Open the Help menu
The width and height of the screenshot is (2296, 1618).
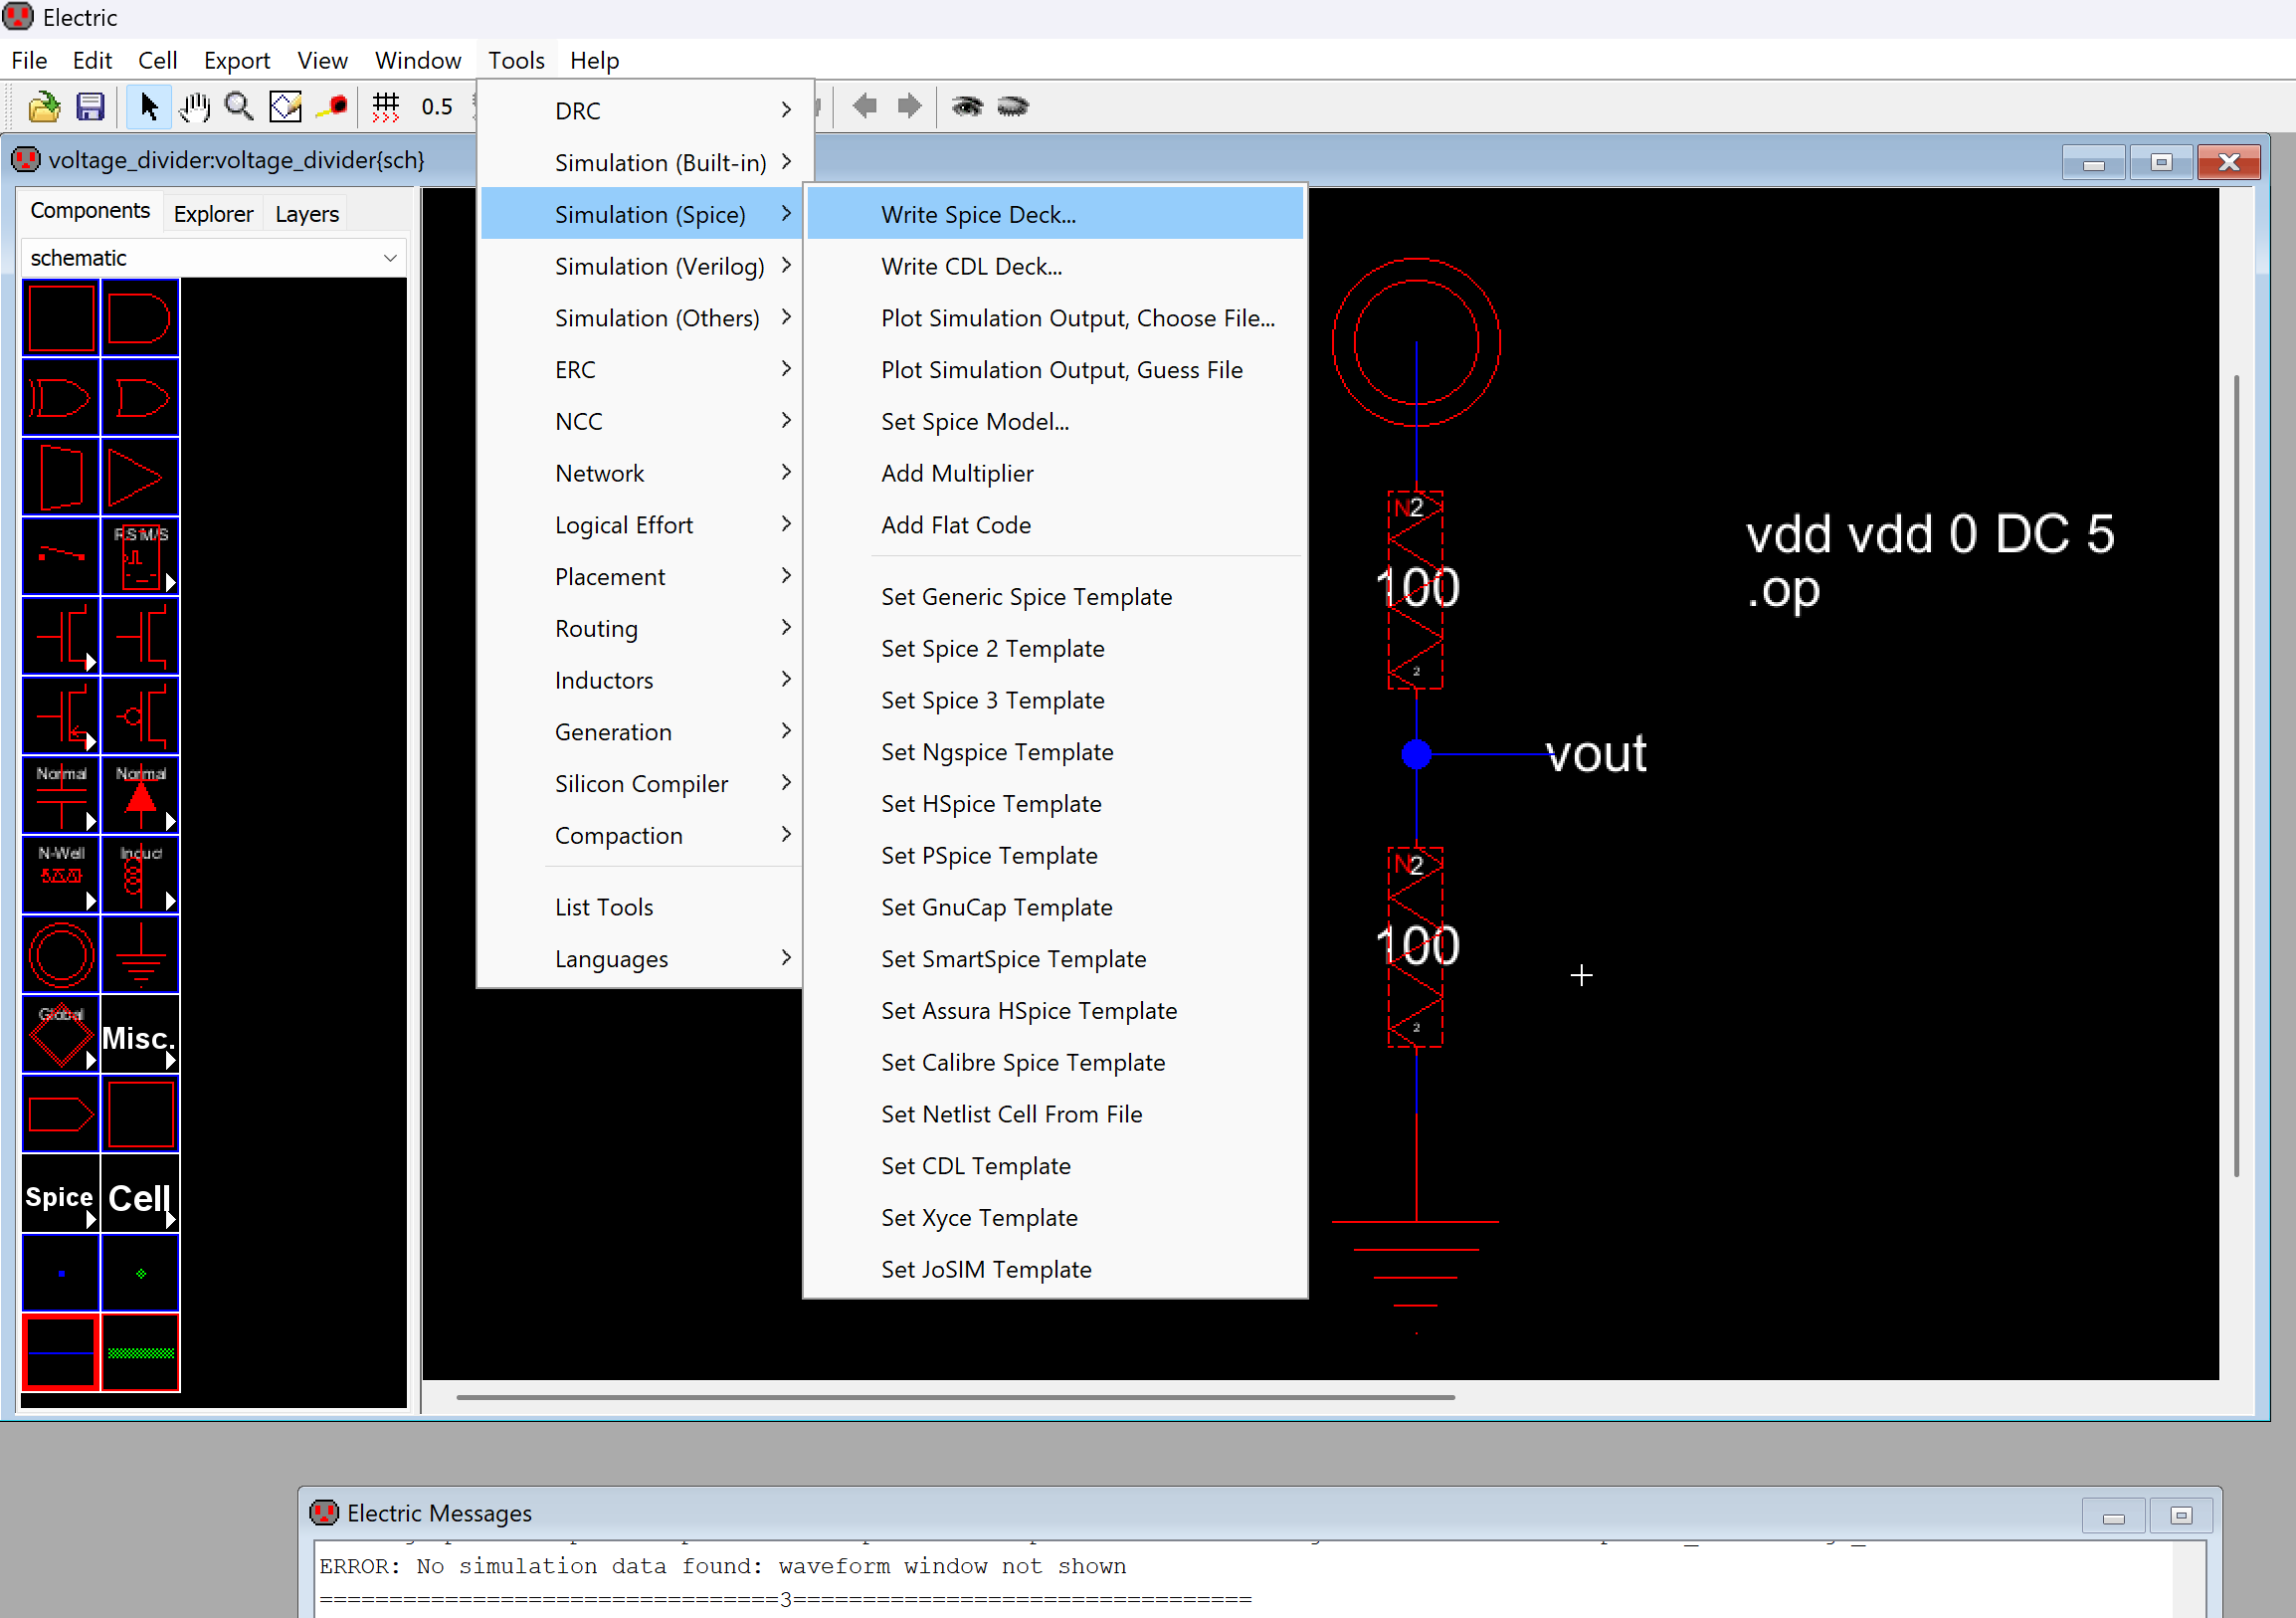pyautogui.click(x=594, y=60)
